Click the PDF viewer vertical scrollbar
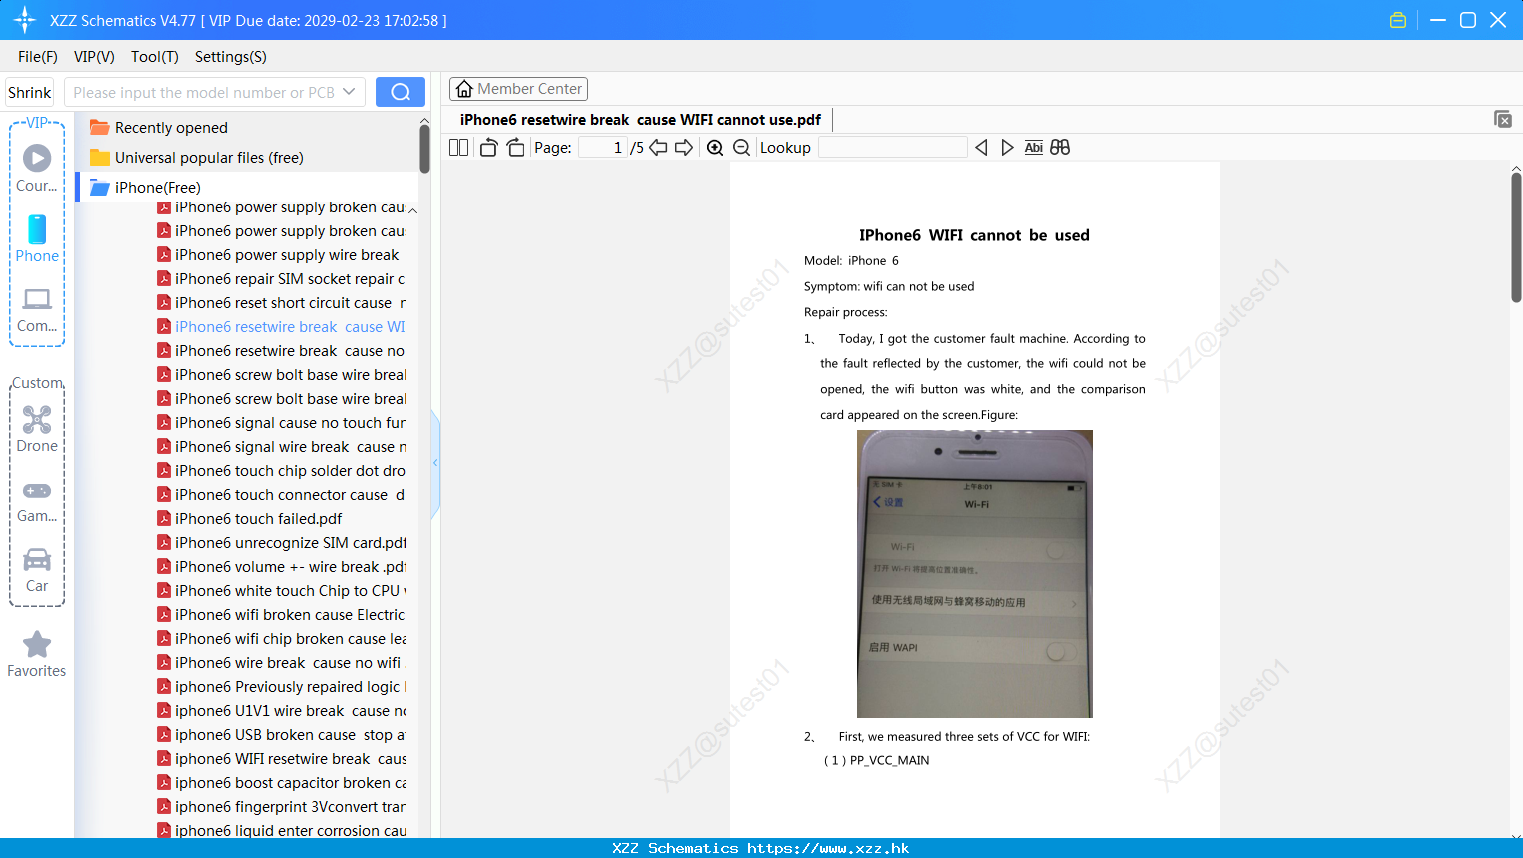This screenshot has height=858, width=1523. pyautogui.click(x=1516, y=237)
